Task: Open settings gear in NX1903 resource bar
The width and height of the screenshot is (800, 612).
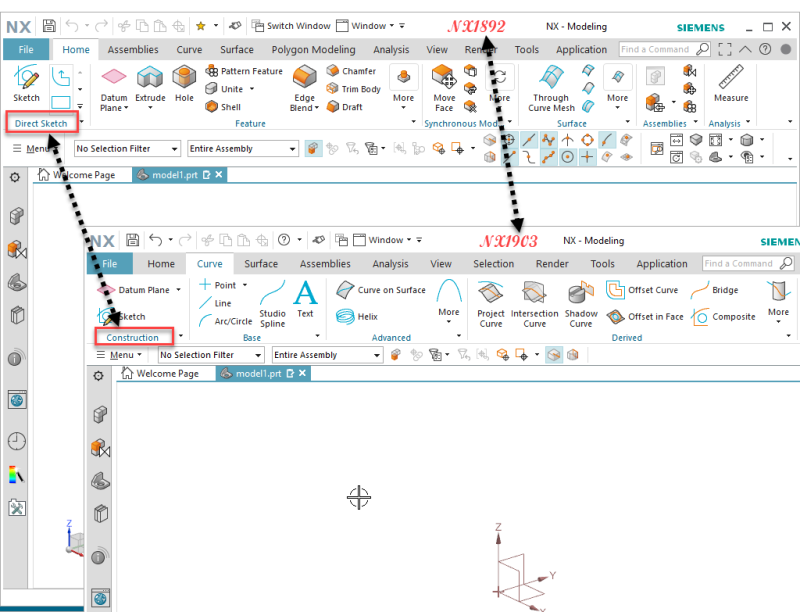Action: click(98, 376)
